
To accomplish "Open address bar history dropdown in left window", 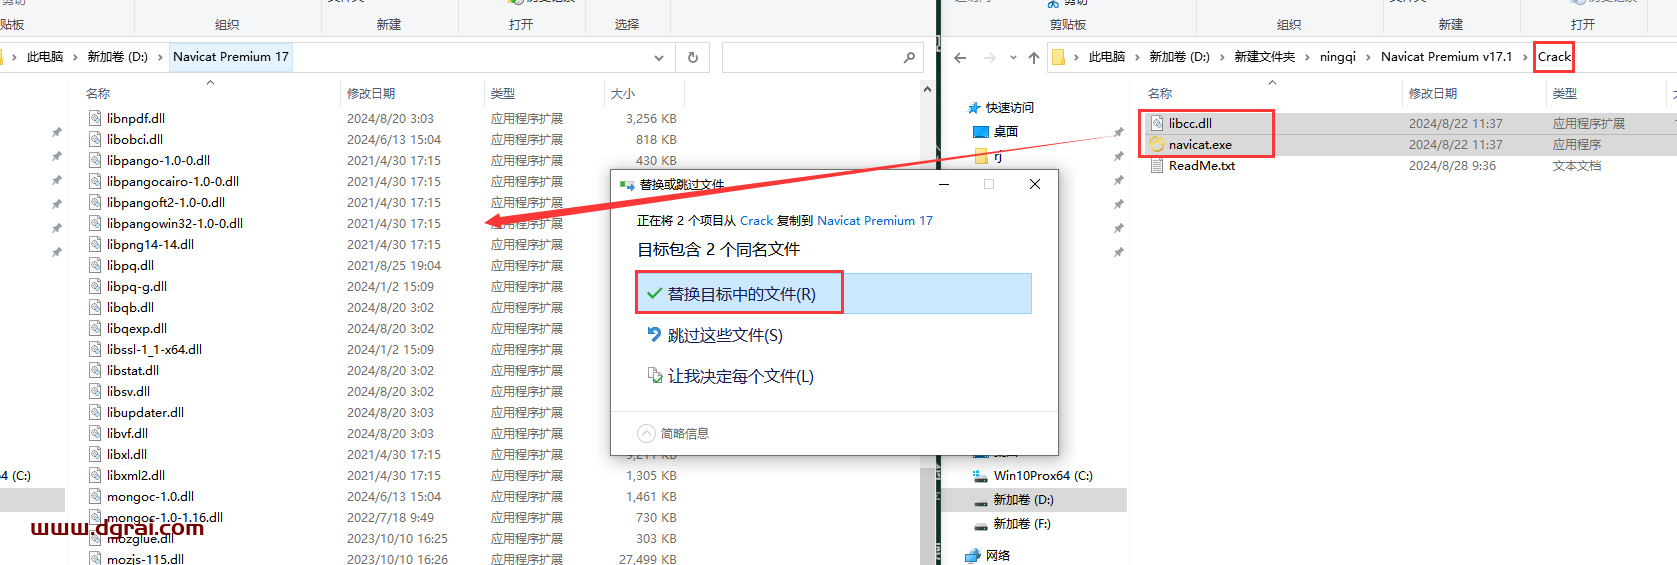I will click(659, 58).
